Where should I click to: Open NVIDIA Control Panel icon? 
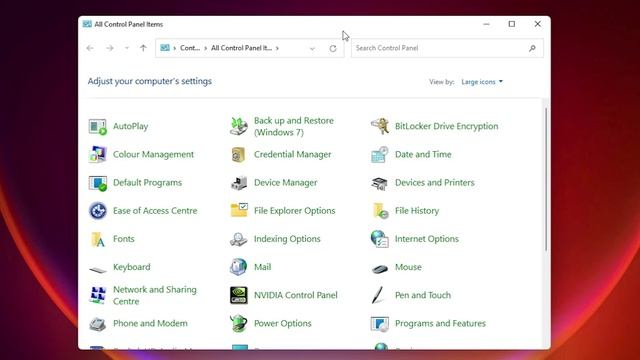click(x=238, y=295)
